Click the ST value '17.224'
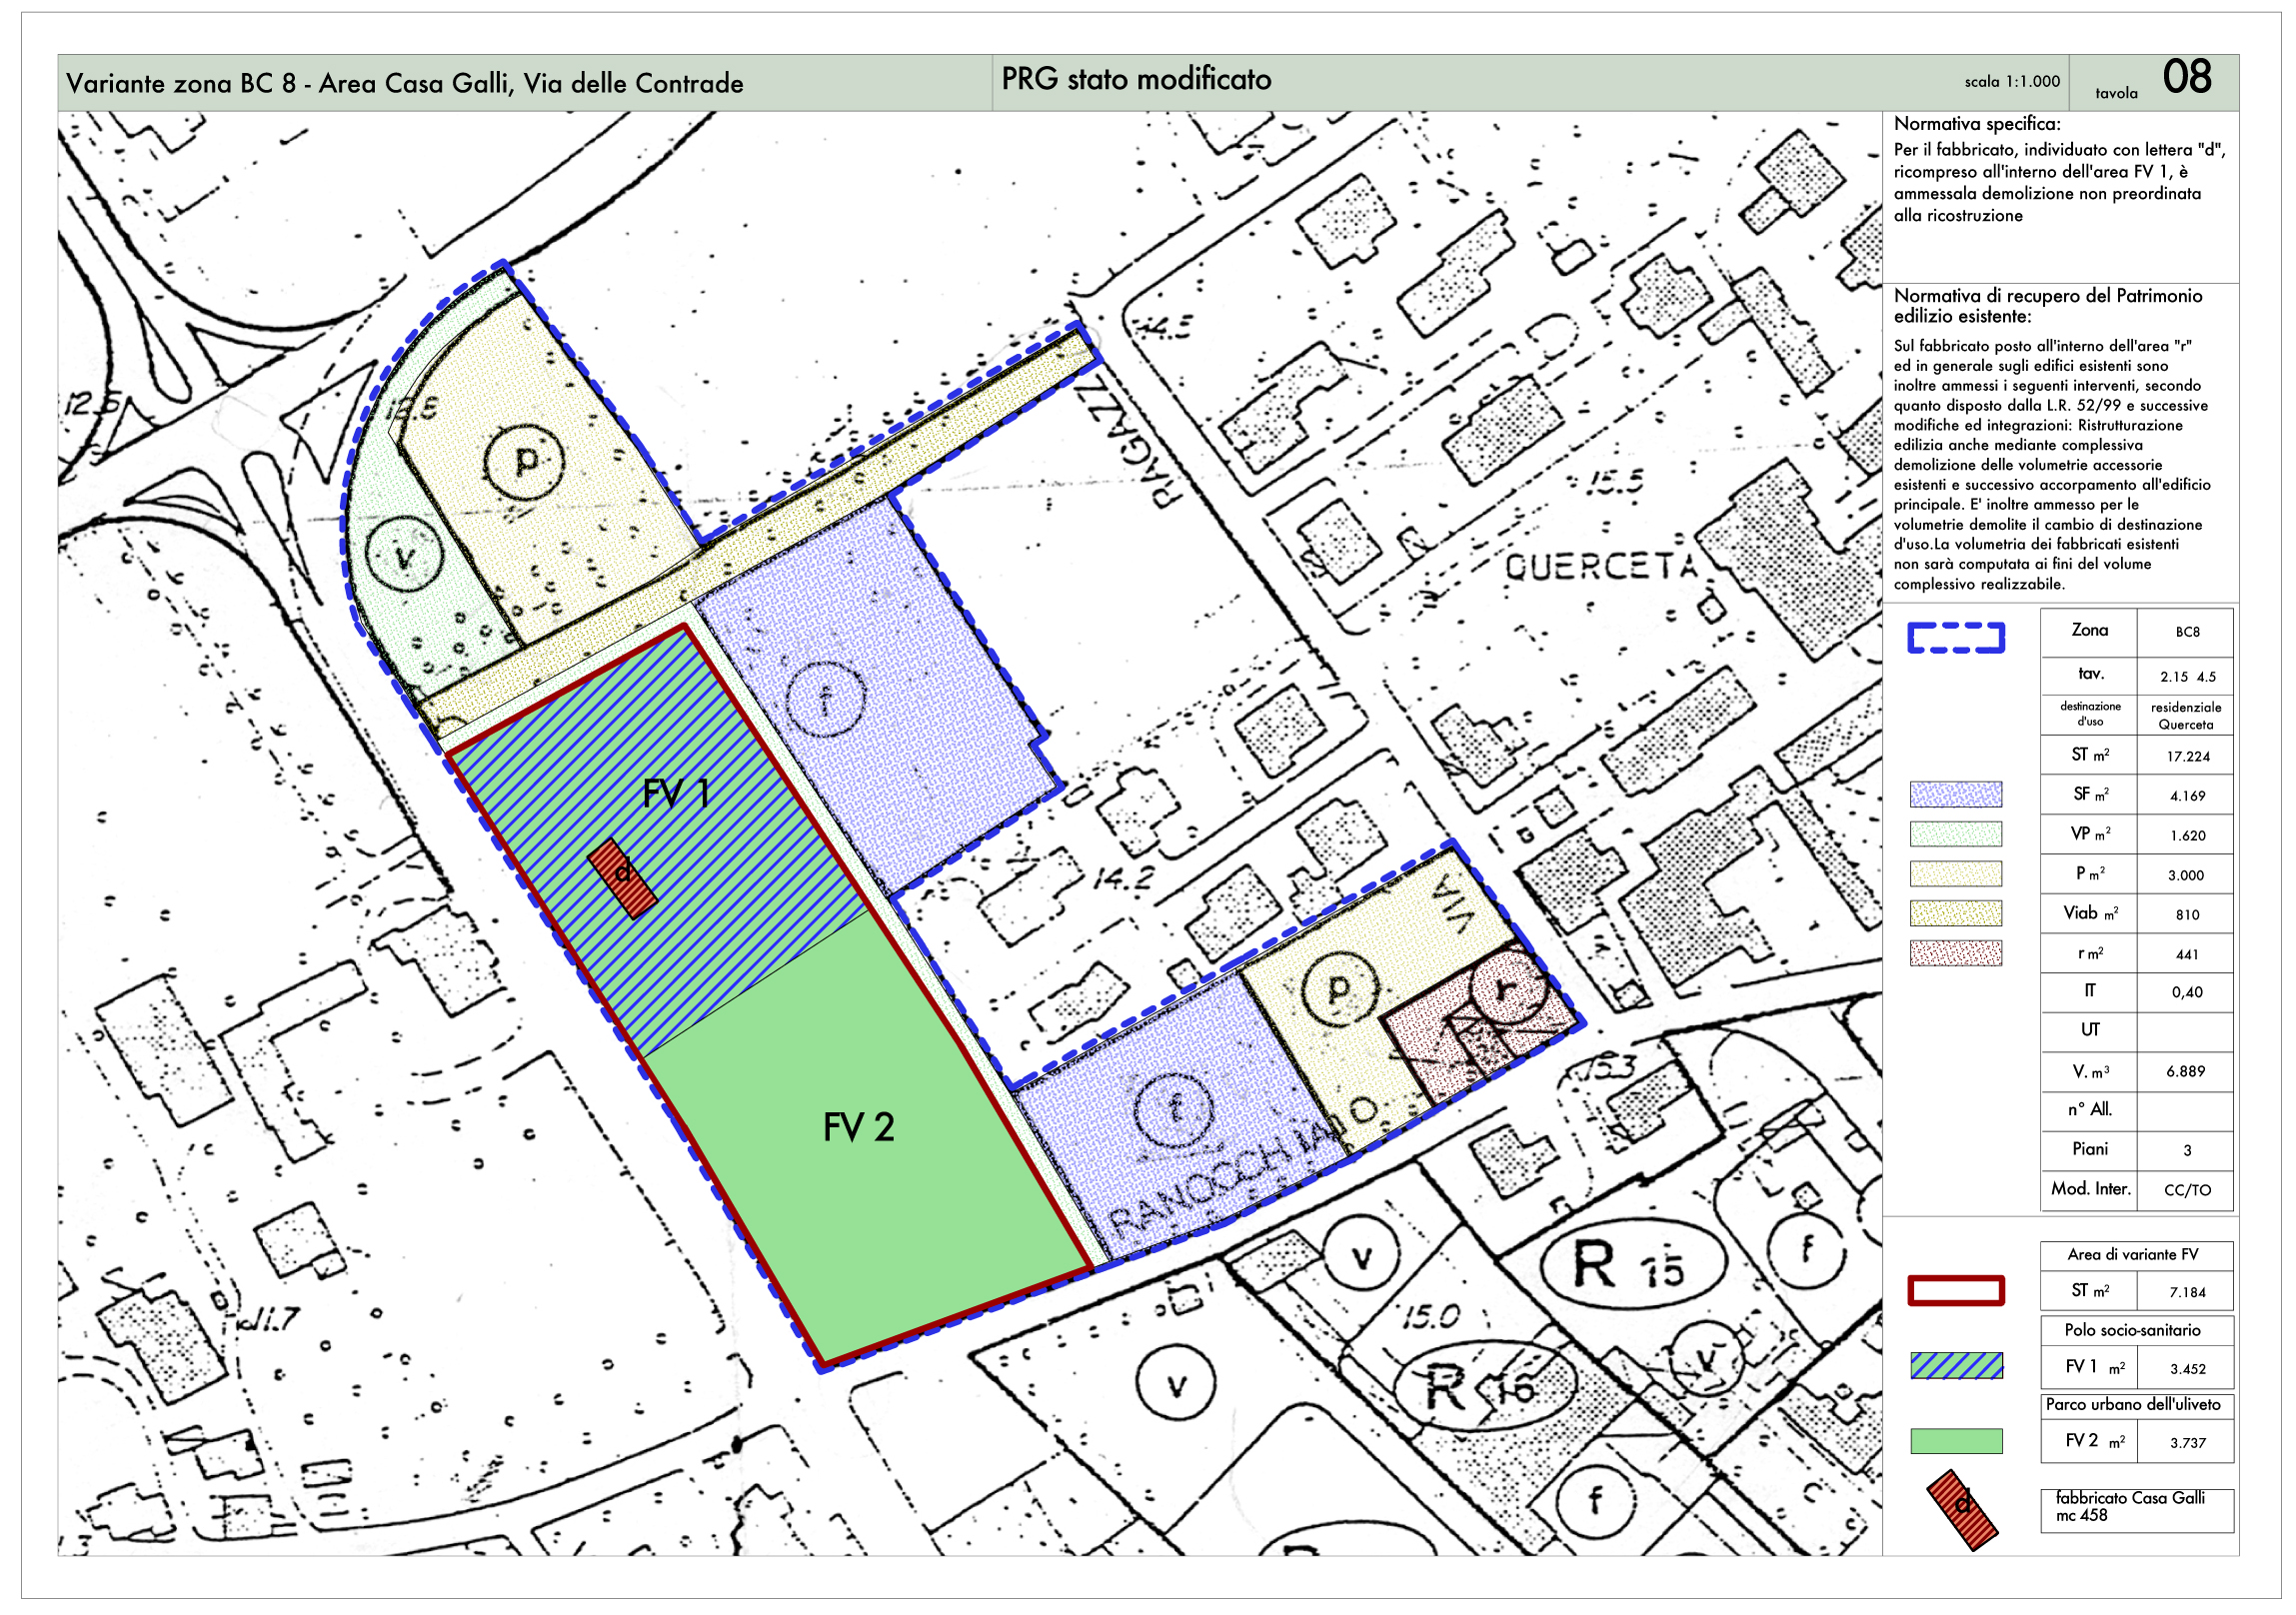Image resolution: width=2296 pixels, height=1615 pixels. coord(2187,756)
